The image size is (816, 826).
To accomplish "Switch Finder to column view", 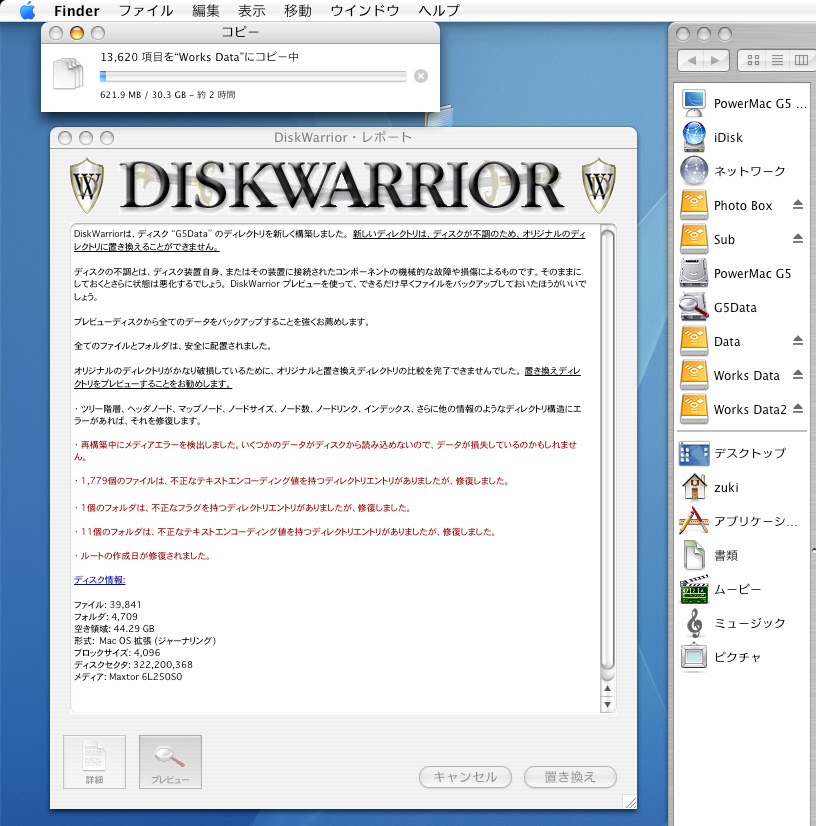I will [x=801, y=61].
